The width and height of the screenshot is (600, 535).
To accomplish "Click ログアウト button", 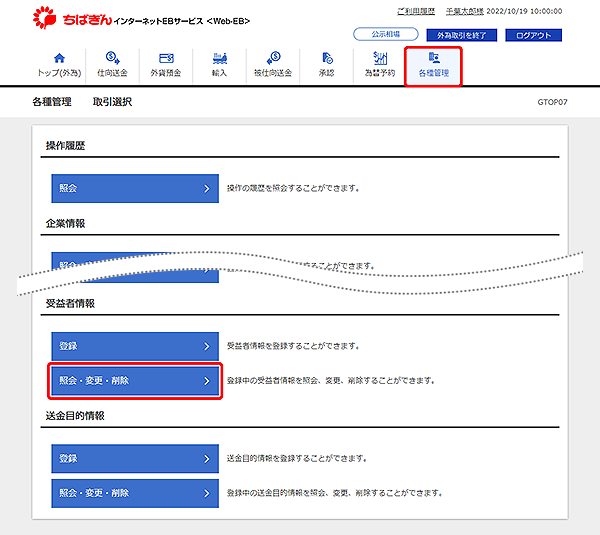I will [533, 35].
